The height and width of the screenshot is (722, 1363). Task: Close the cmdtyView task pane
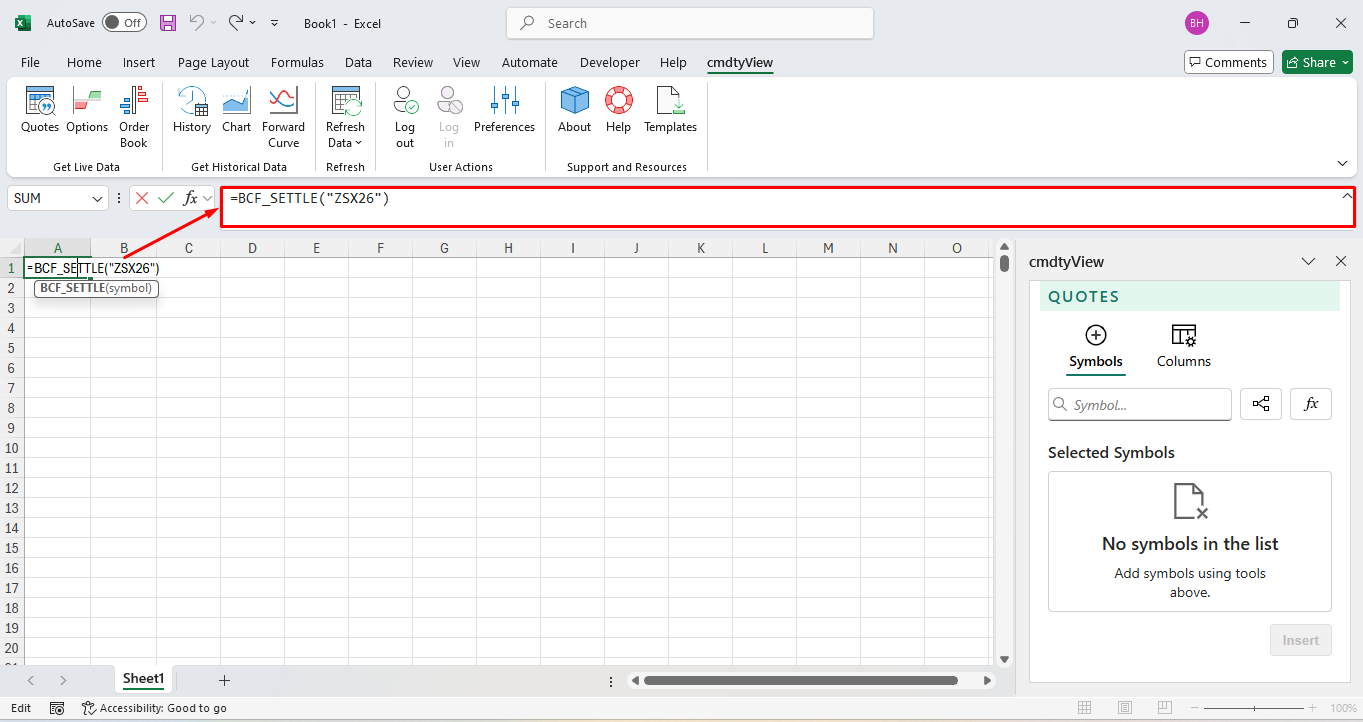pos(1341,261)
